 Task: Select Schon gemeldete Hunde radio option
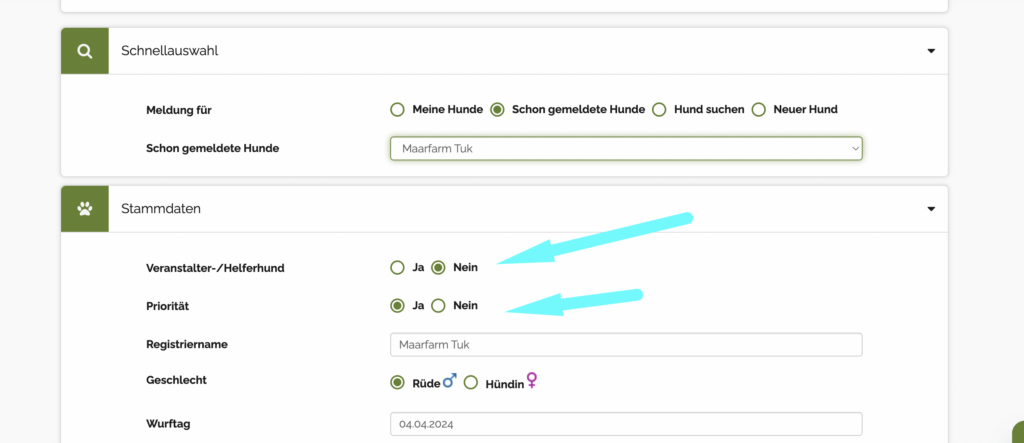click(x=497, y=109)
